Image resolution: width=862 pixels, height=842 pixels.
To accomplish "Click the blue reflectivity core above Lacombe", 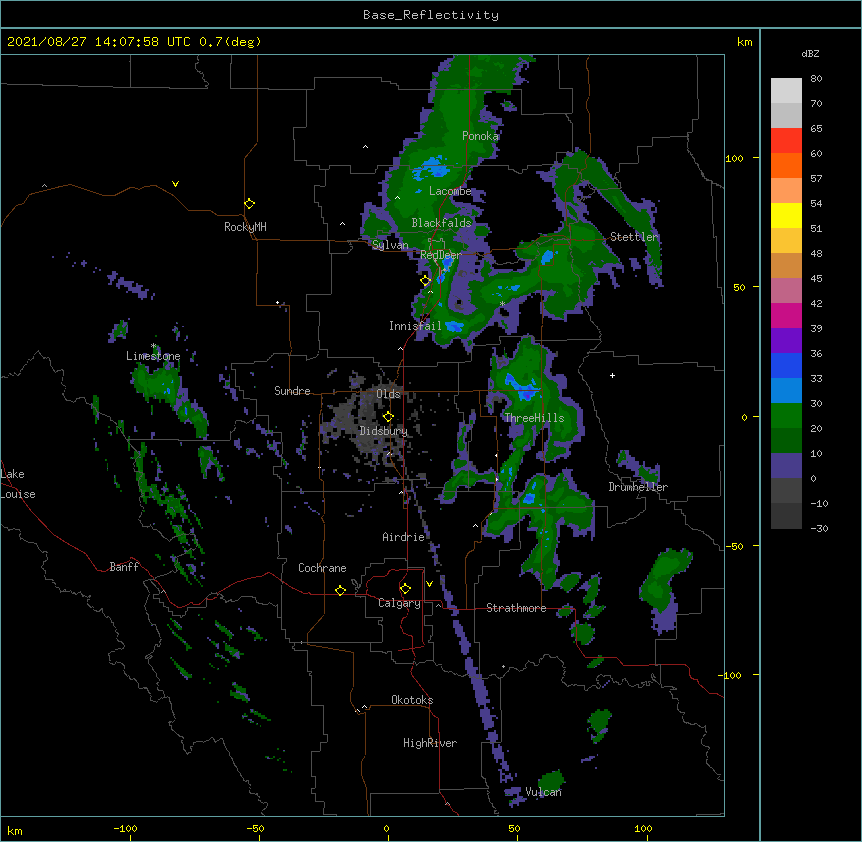I will tap(430, 169).
